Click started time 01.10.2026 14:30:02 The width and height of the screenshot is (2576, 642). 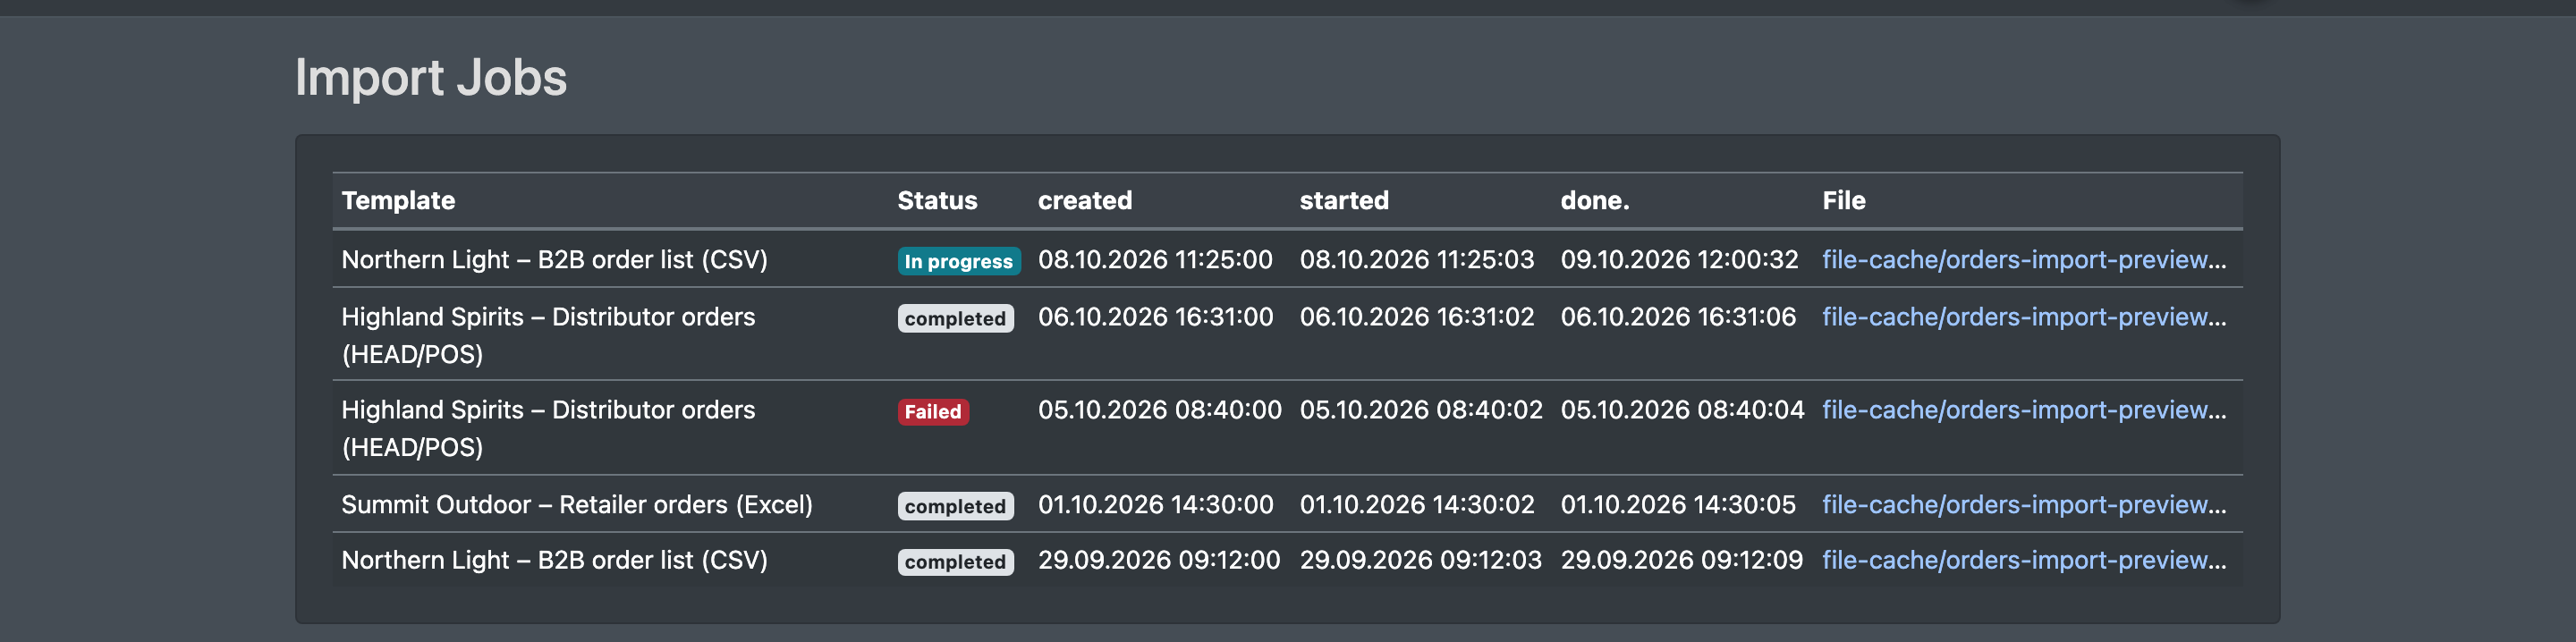tap(1417, 505)
